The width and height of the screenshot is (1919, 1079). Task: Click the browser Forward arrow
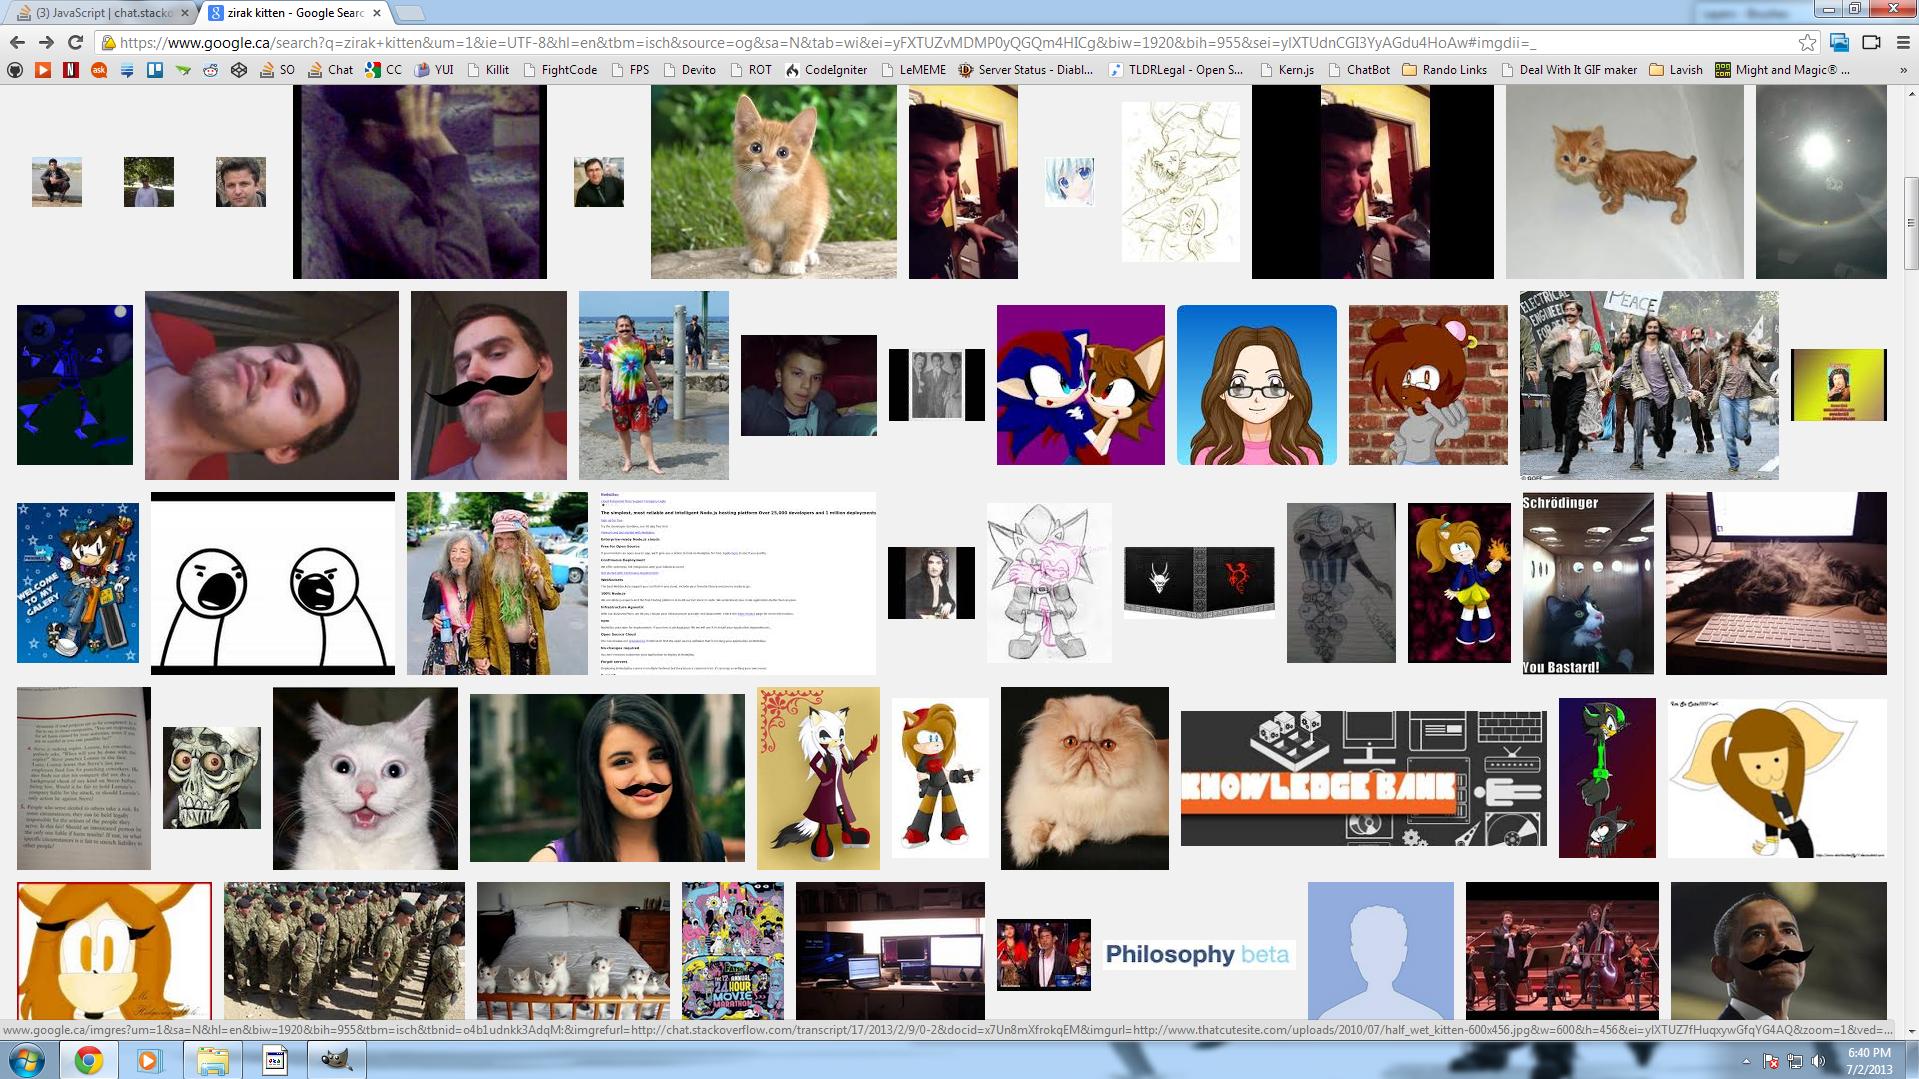point(46,42)
